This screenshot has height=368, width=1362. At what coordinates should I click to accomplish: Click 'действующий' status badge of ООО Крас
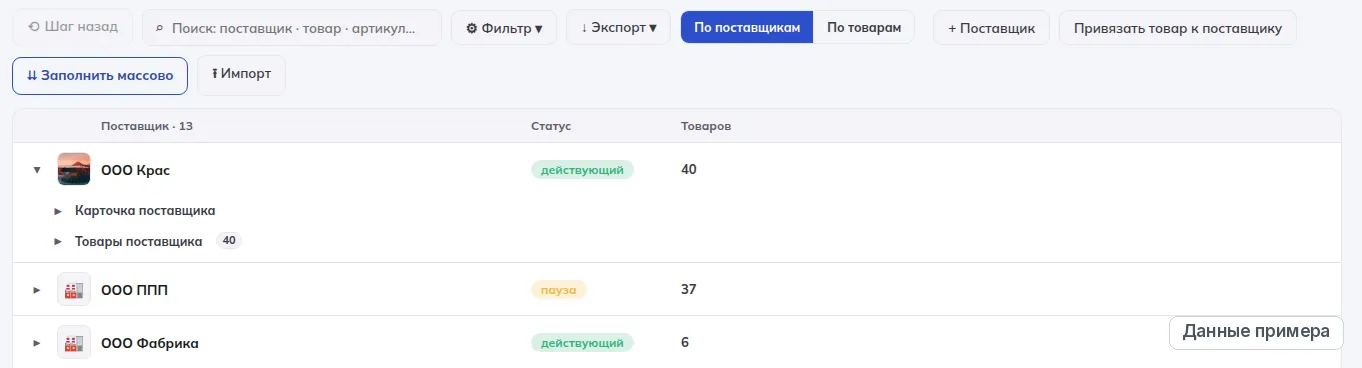click(582, 170)
